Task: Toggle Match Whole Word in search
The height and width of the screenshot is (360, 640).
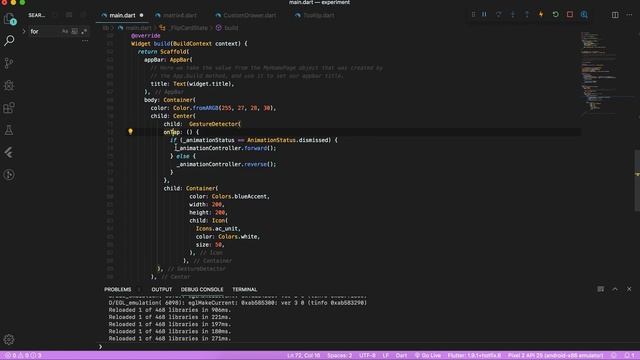Action: (x=74, y=31)
